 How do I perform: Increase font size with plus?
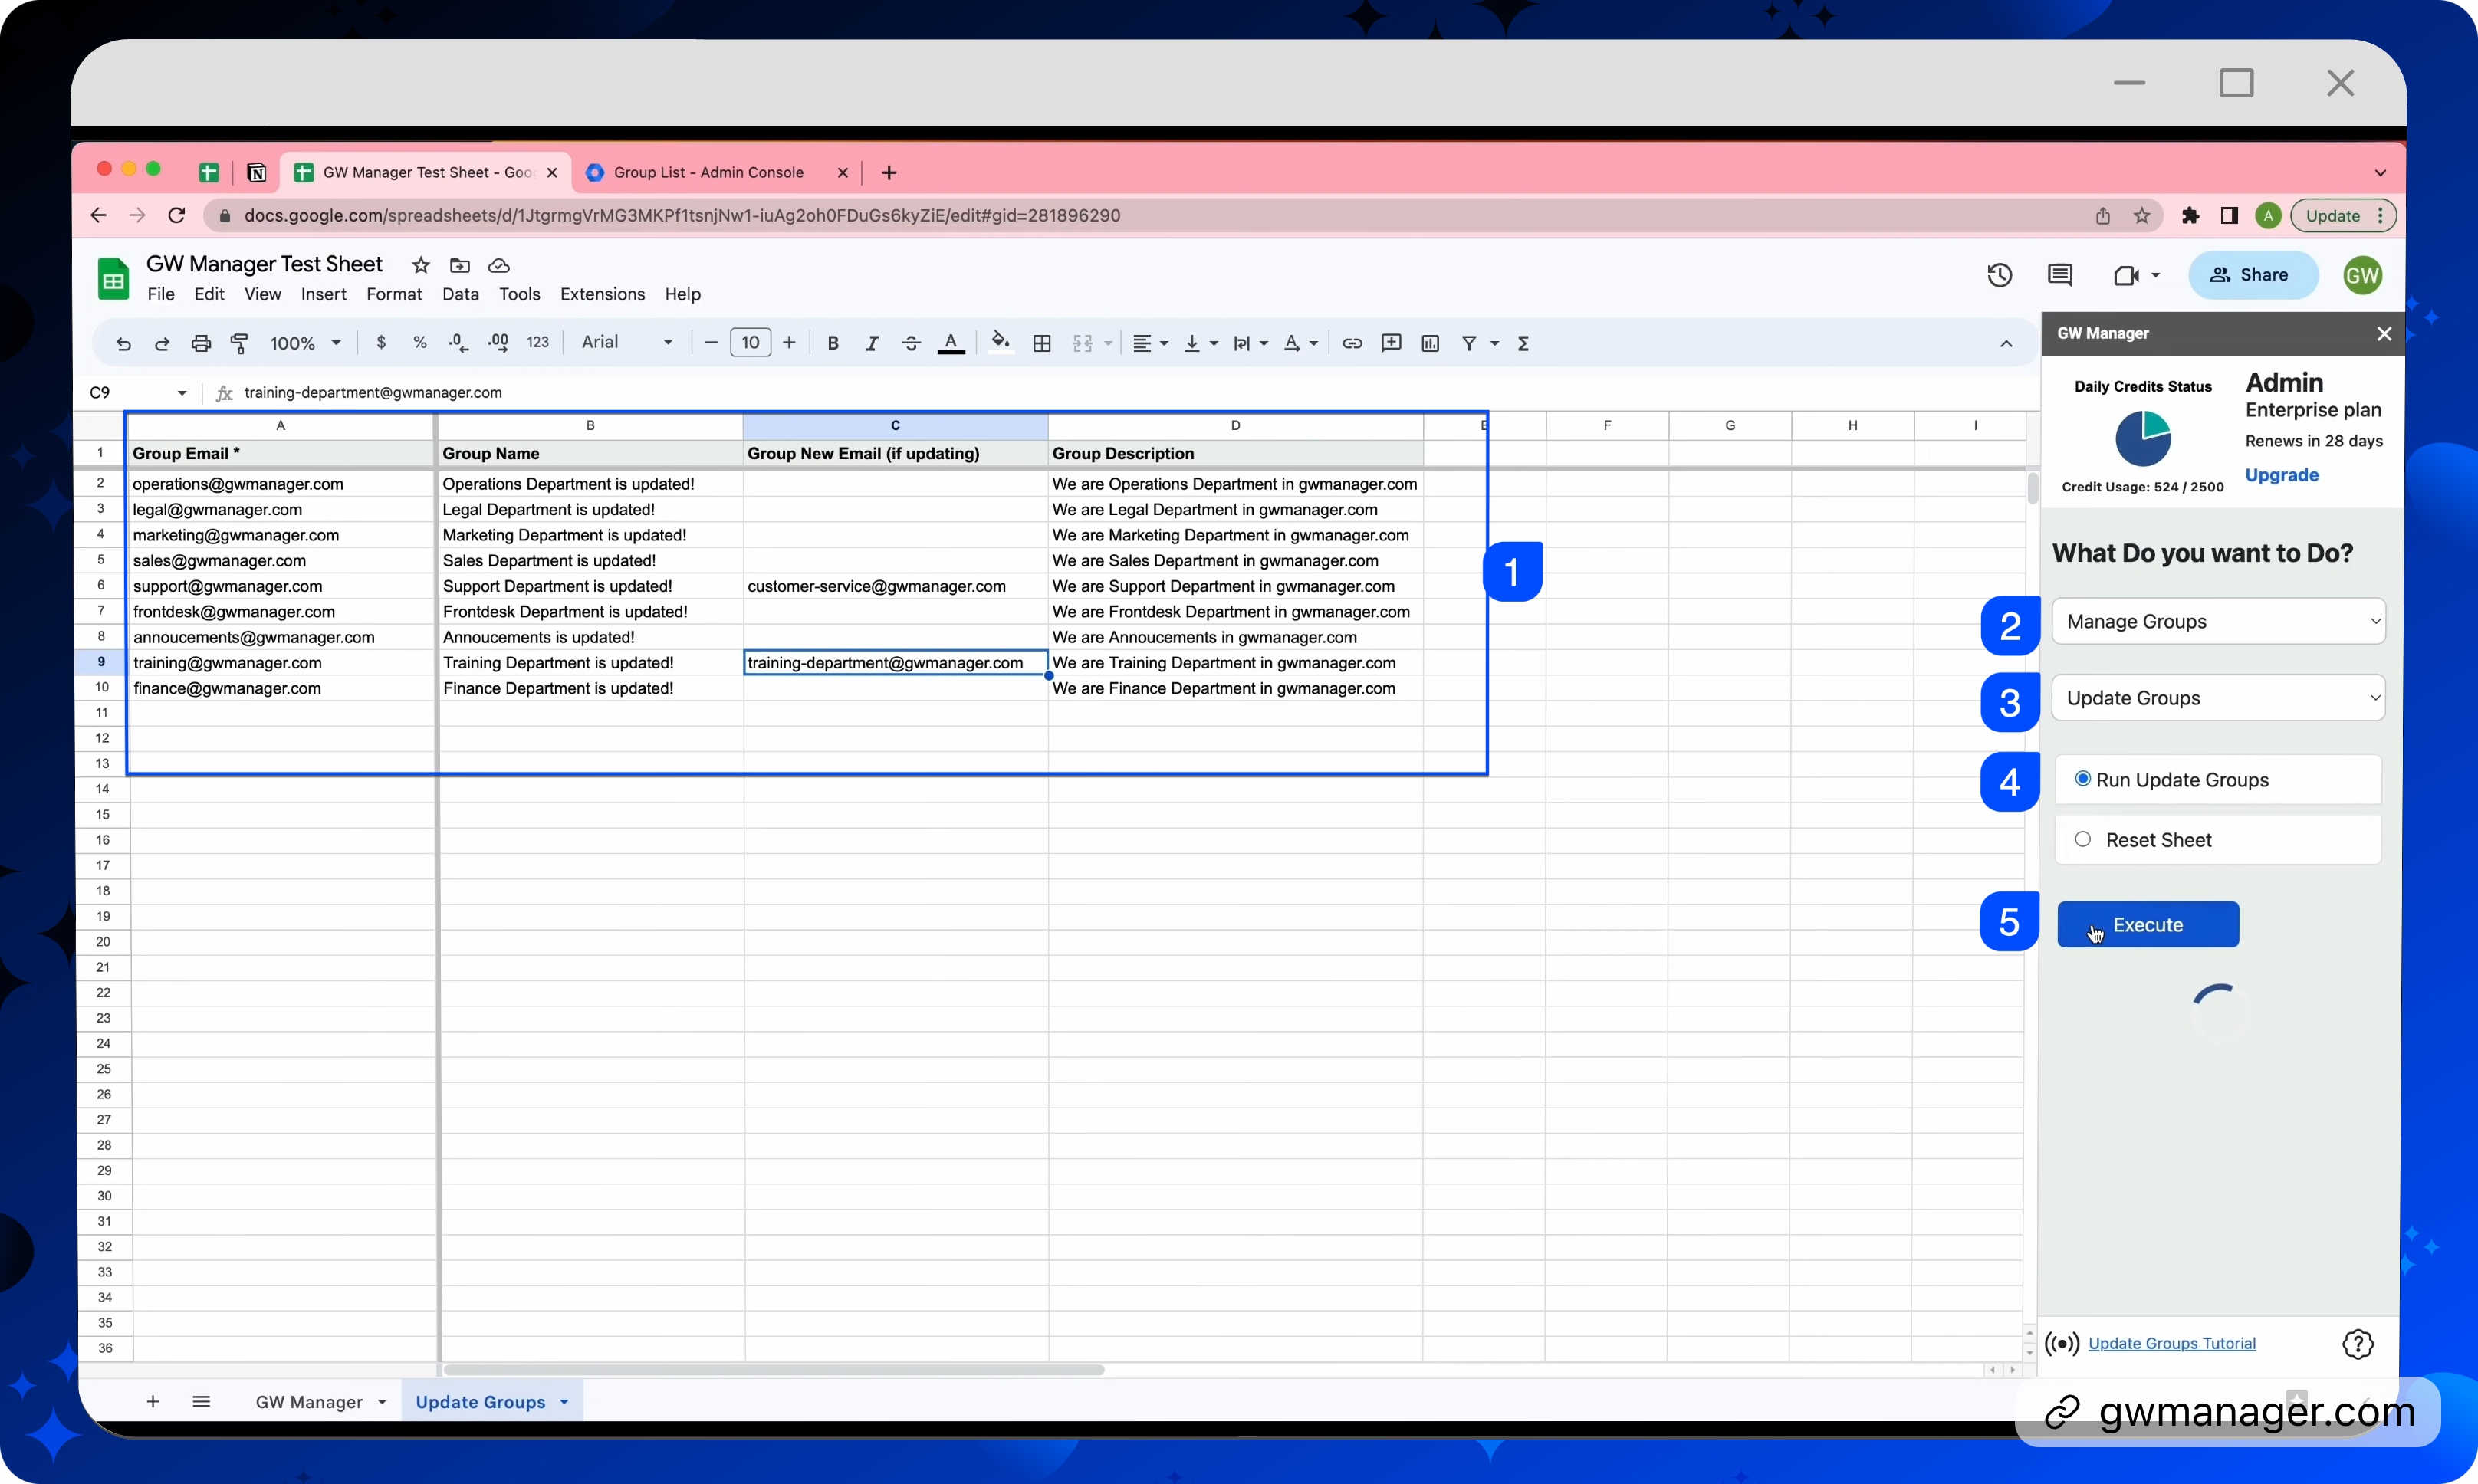click(789, 343)
